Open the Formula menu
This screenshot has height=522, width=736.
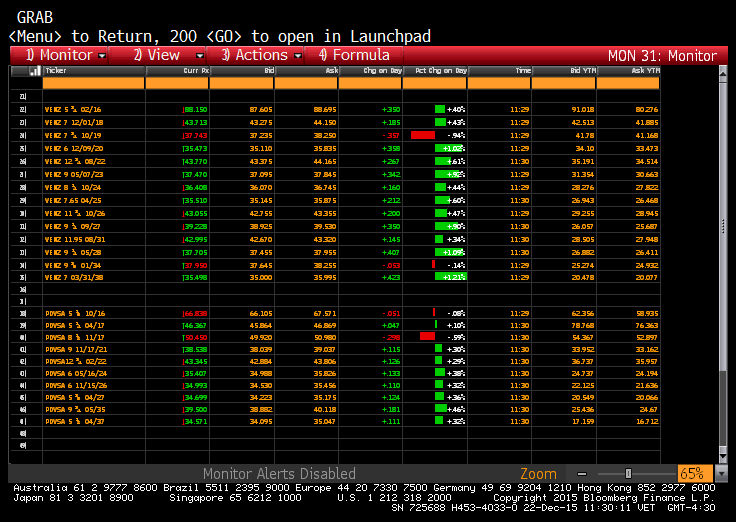pos(354,55)
